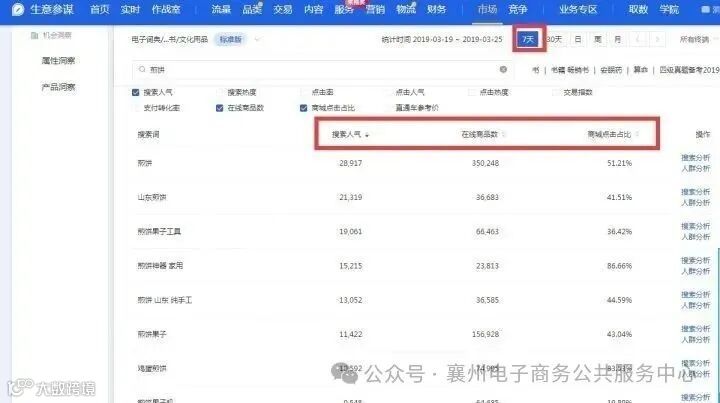Image resolution: width=720 pixels, height=403 pixels.
Task: Click suggested keyword 书籍 畅销书
Action: click(570, 70)
